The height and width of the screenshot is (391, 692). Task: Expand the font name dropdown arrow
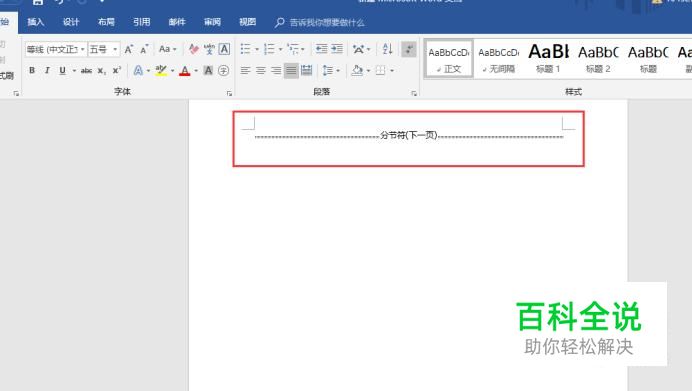(x=83, y=49)
